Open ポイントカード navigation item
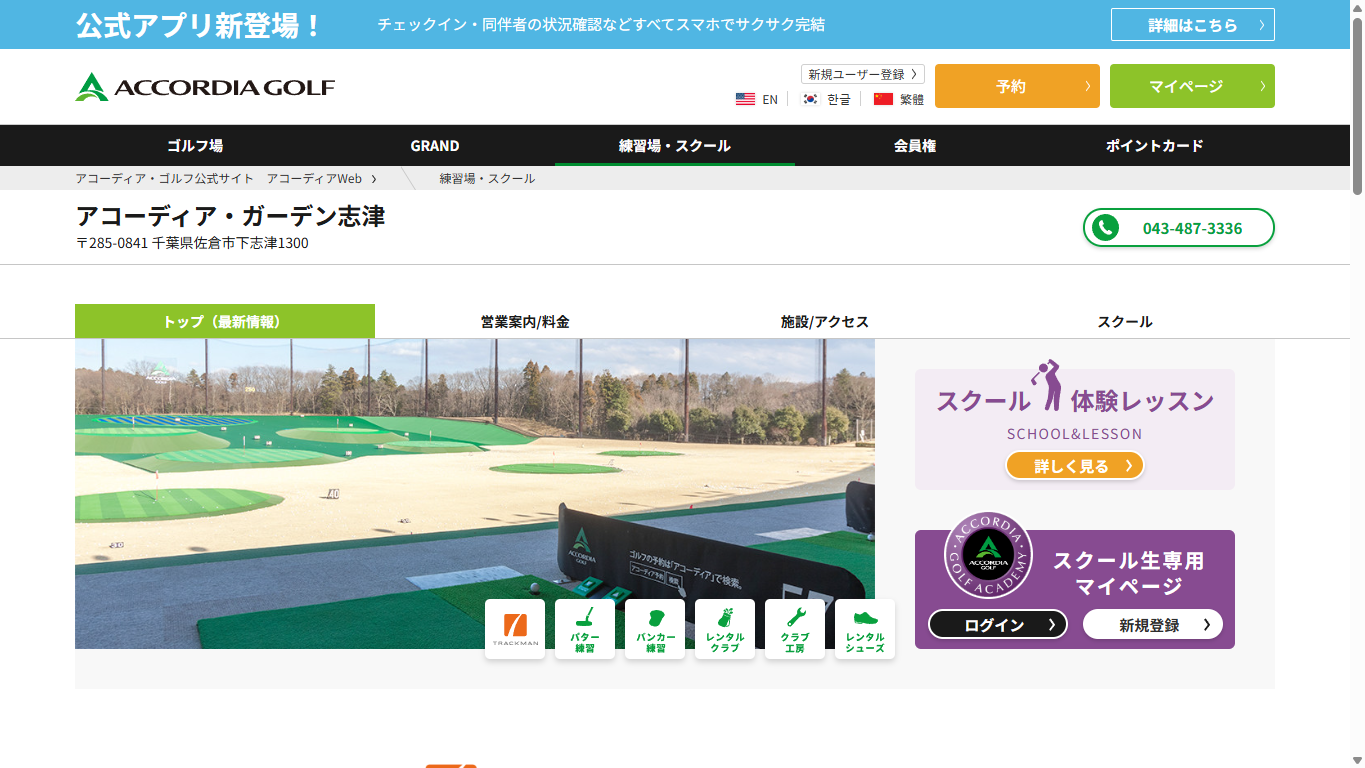 click(1155, 145)
